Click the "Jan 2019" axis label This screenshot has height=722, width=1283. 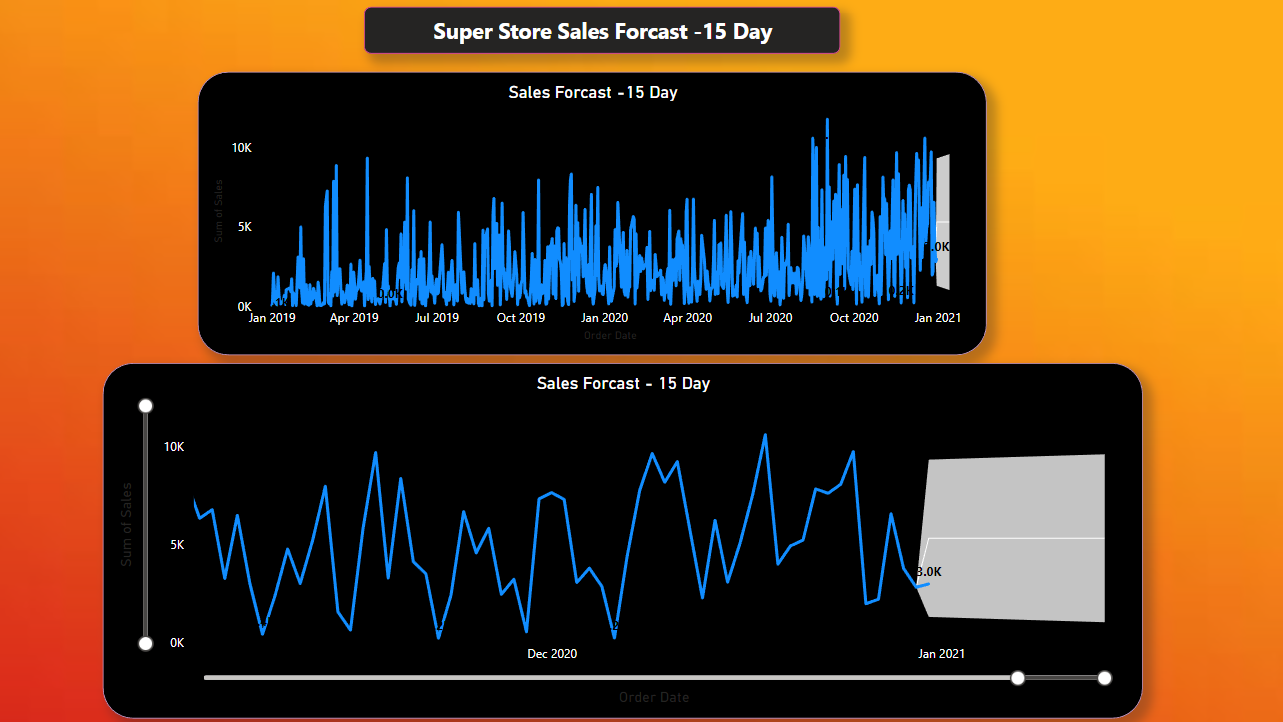tap(271, 317)
